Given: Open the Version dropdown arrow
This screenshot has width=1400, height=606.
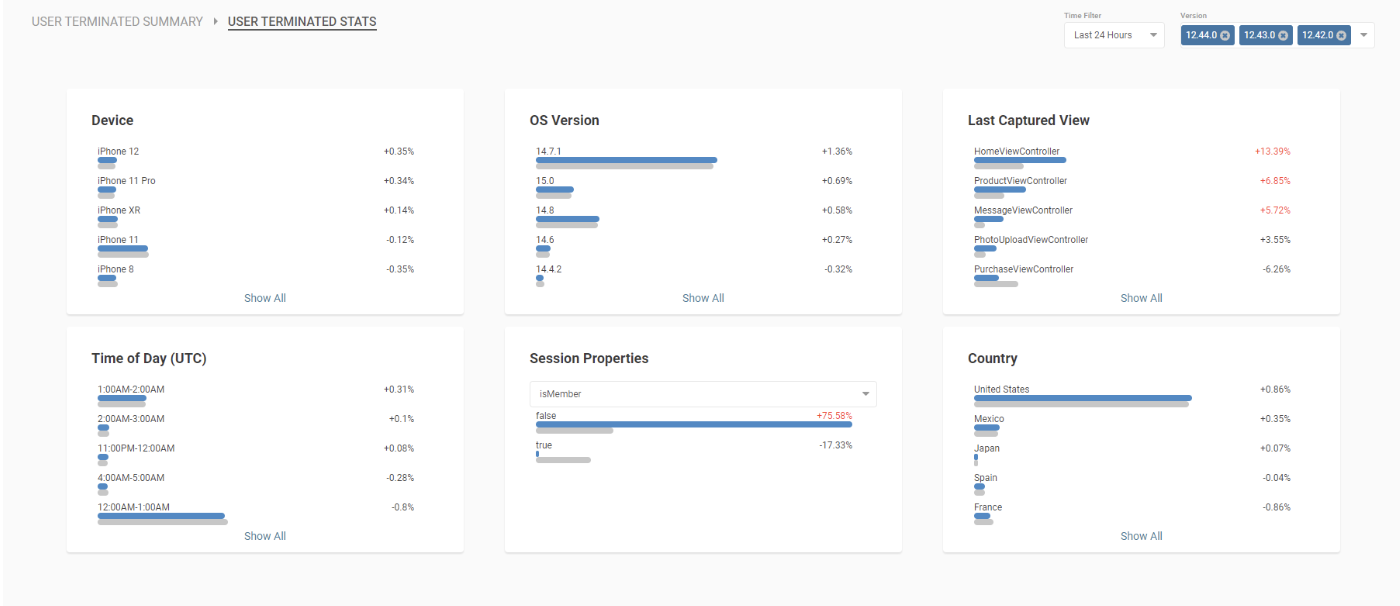Looking at the screenshot, I should [1364, 35].
